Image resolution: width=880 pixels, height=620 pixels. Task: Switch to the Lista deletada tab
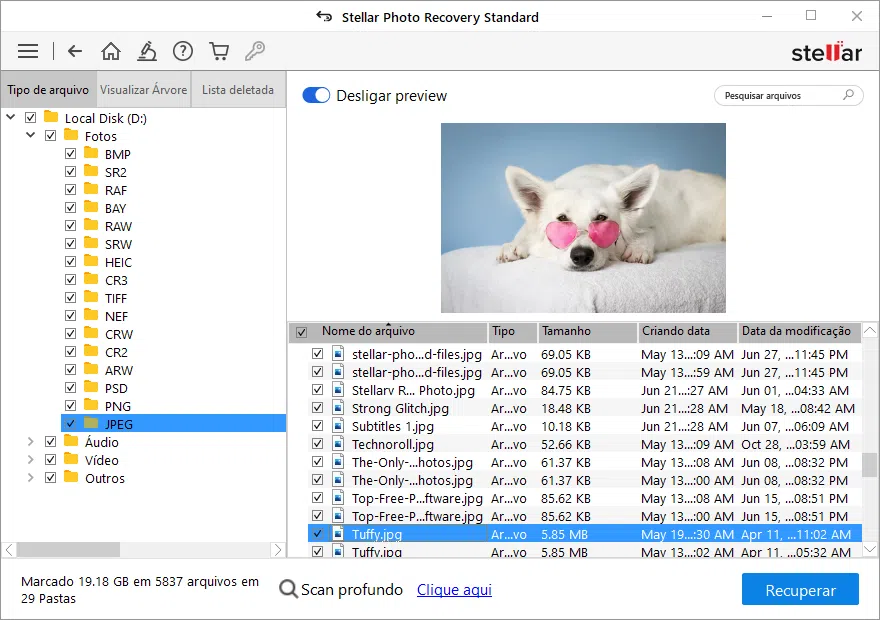[x=237, y=90]
